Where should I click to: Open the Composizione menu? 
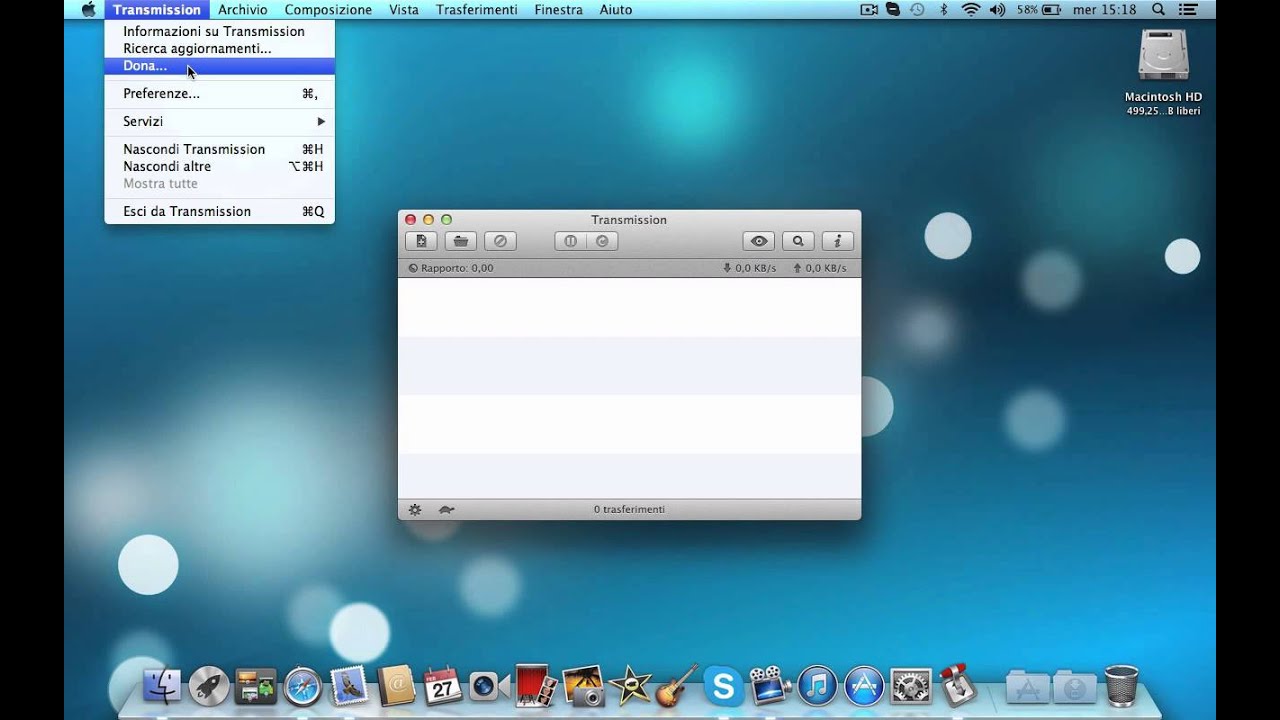[328, 9]
